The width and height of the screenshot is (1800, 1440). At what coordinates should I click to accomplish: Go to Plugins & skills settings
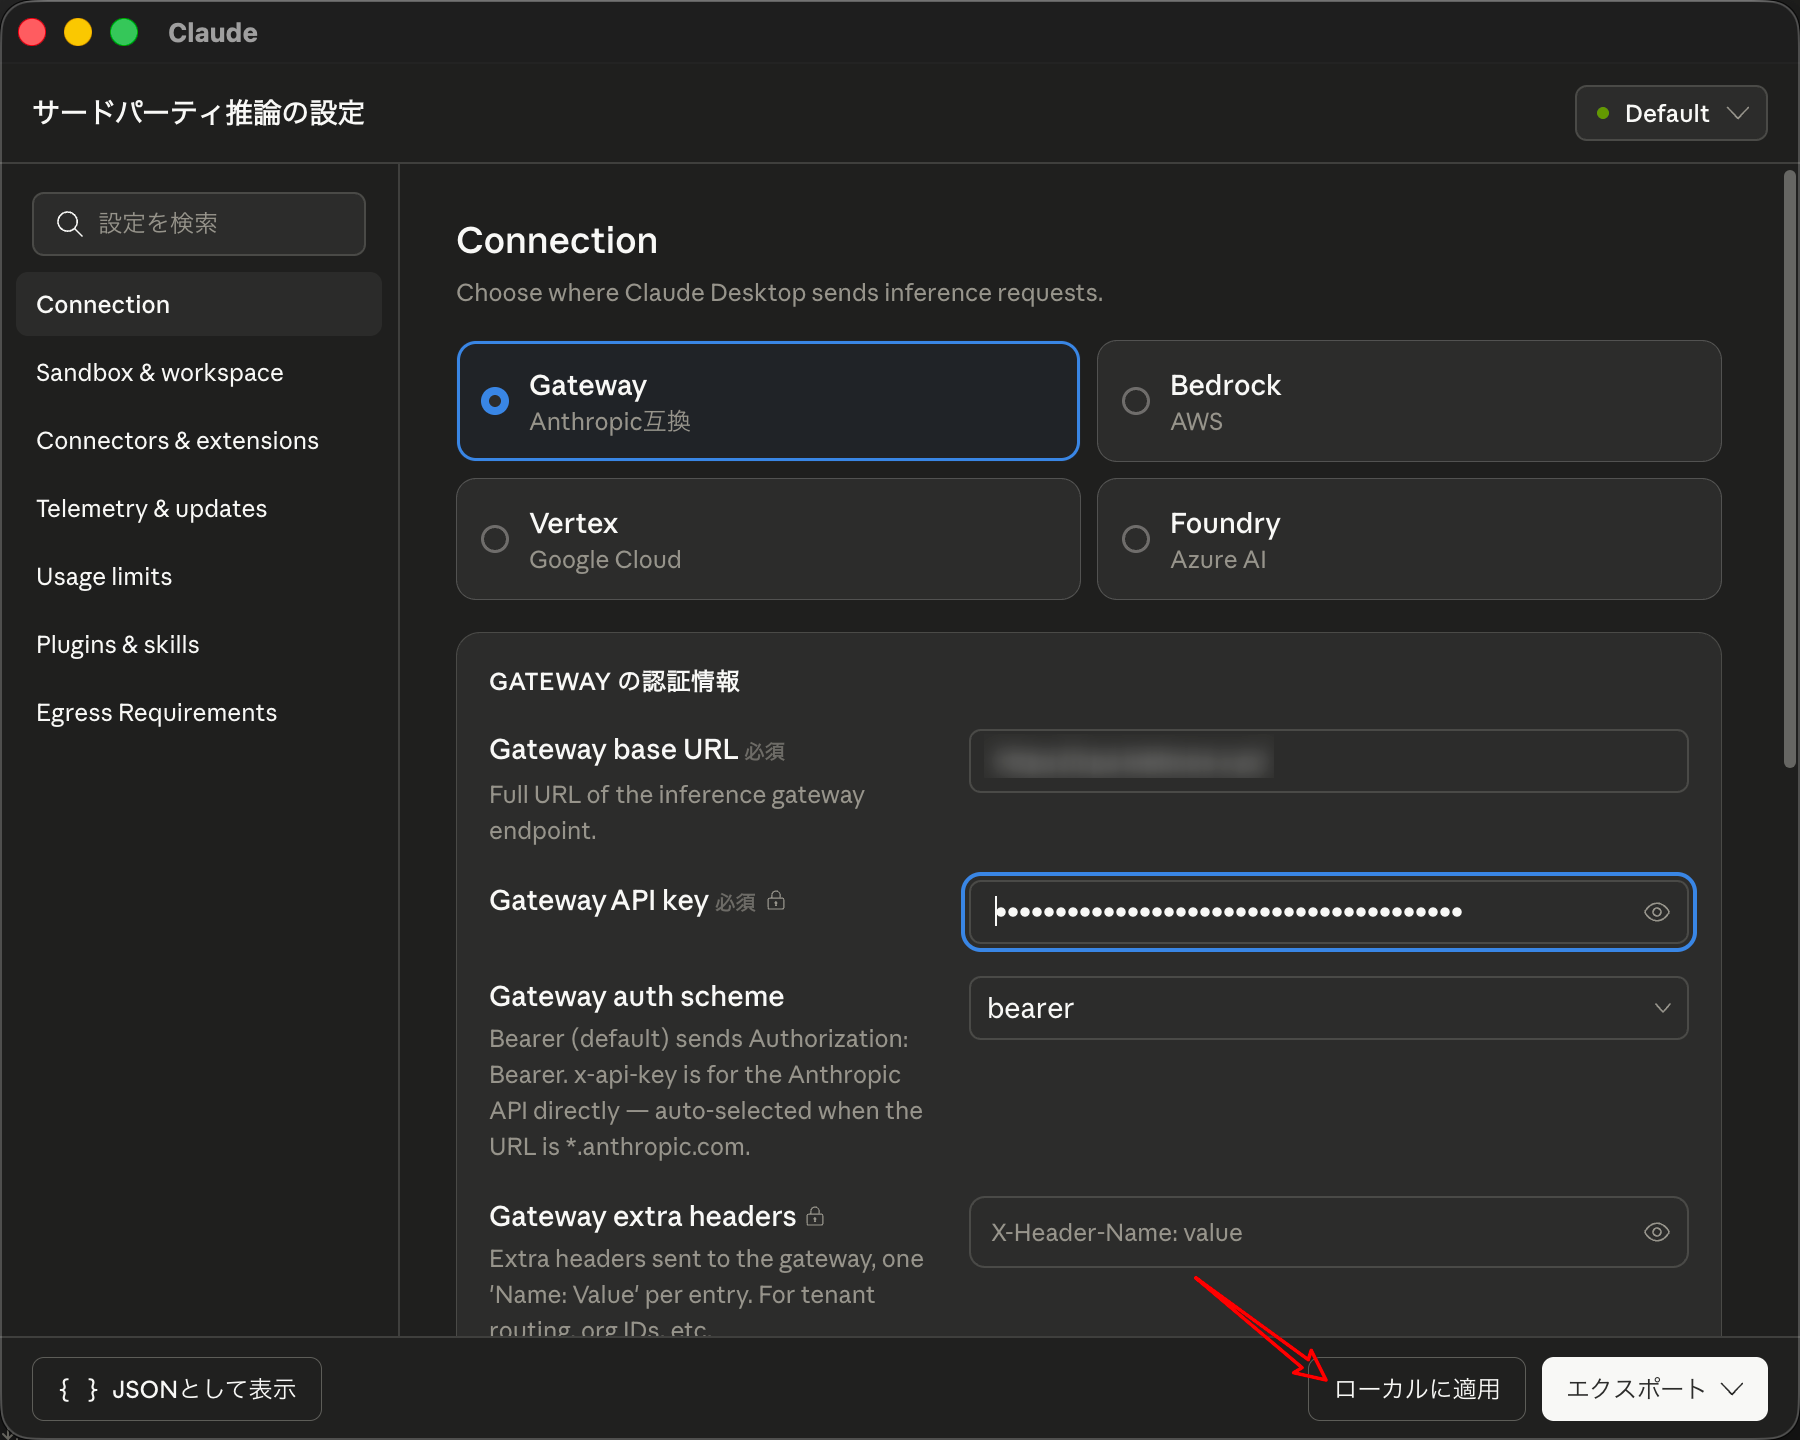[x=199, y=644]
